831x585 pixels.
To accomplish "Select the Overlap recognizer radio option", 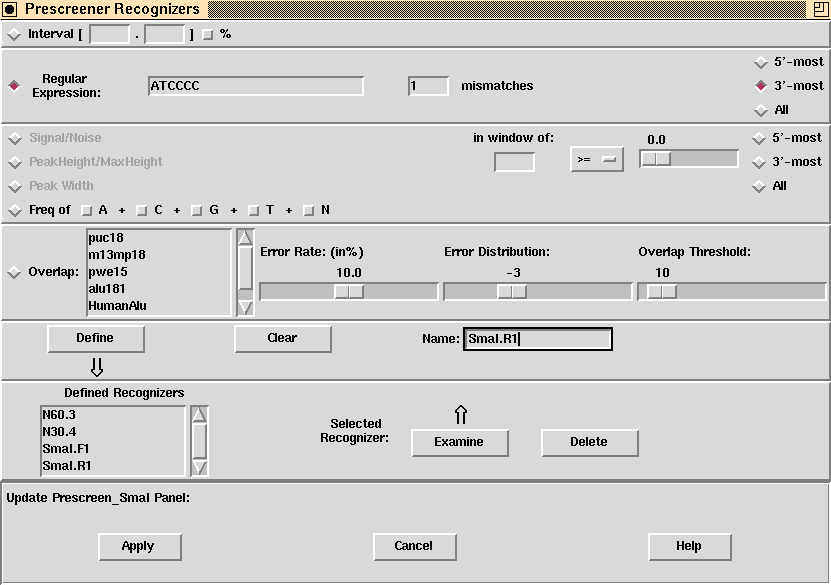I will click(14, 272).
